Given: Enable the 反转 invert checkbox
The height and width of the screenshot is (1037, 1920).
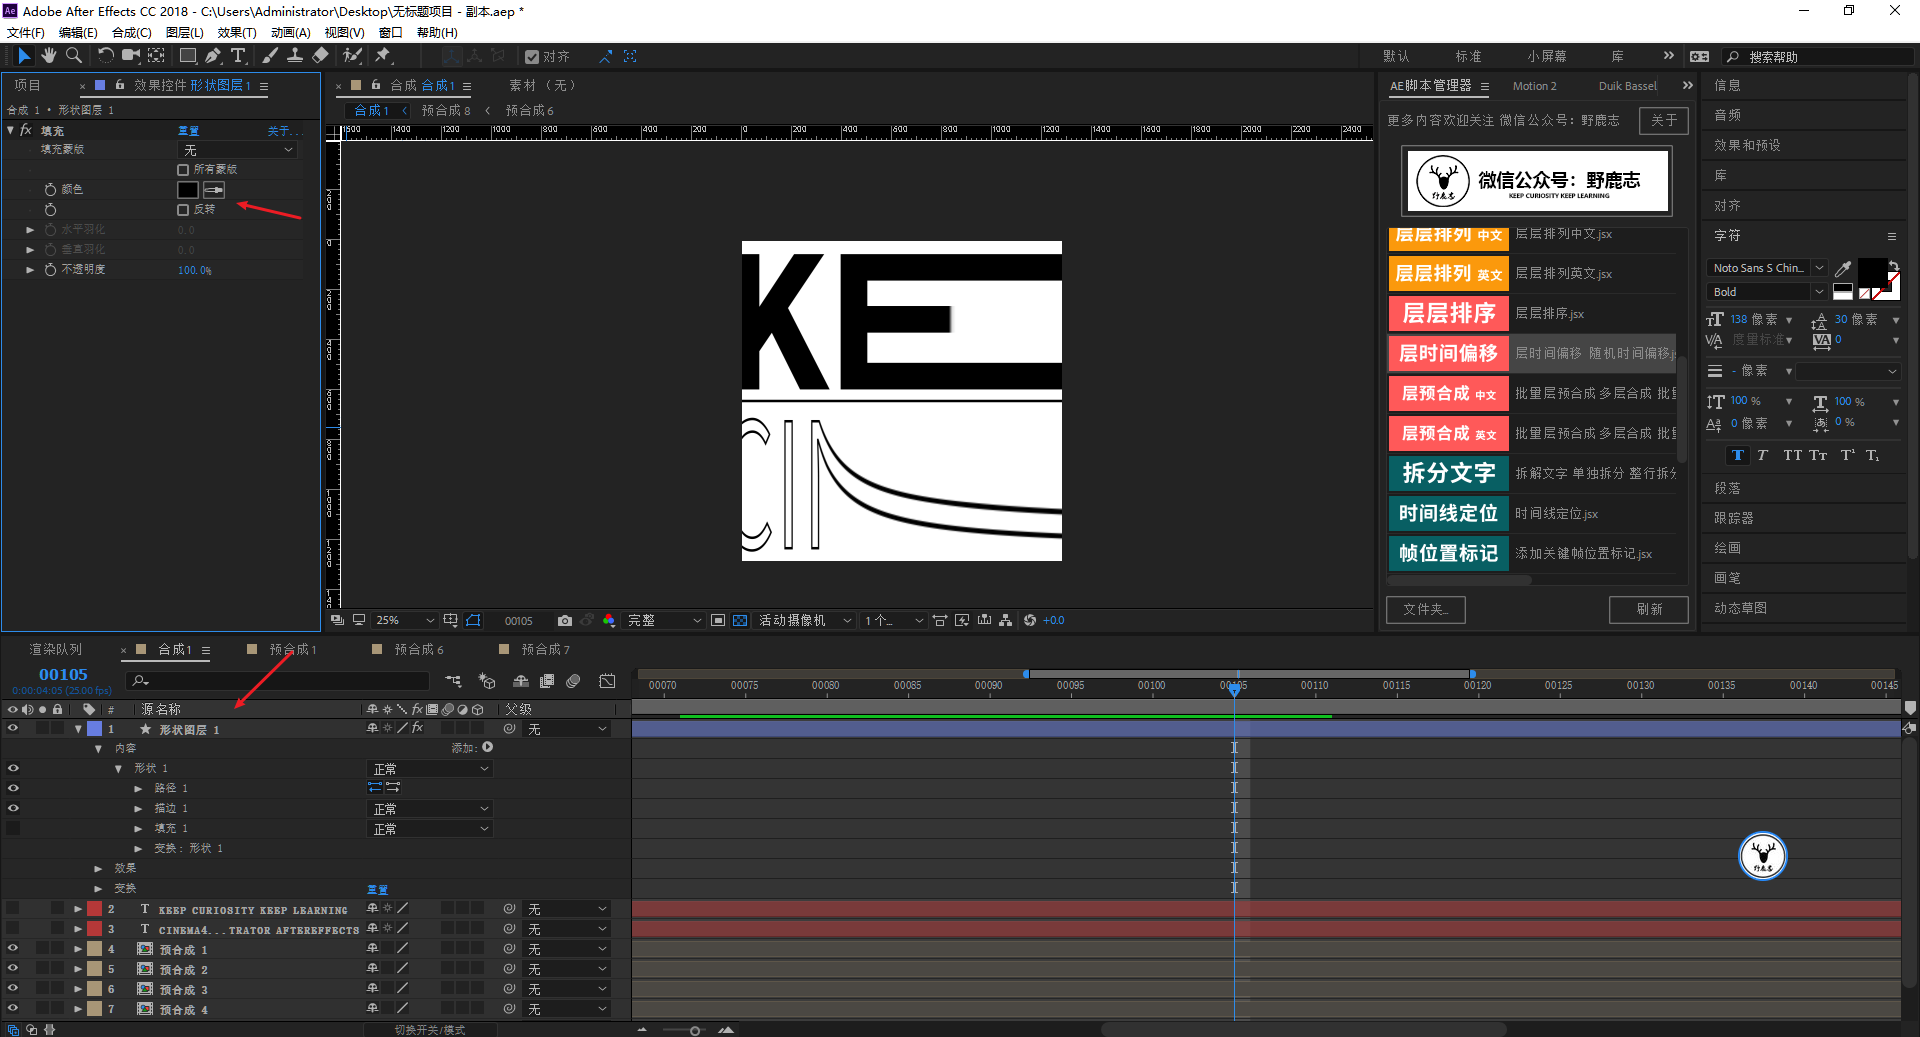Looking at the screenshot, I should pyautogui.click(x=183, y=210).
